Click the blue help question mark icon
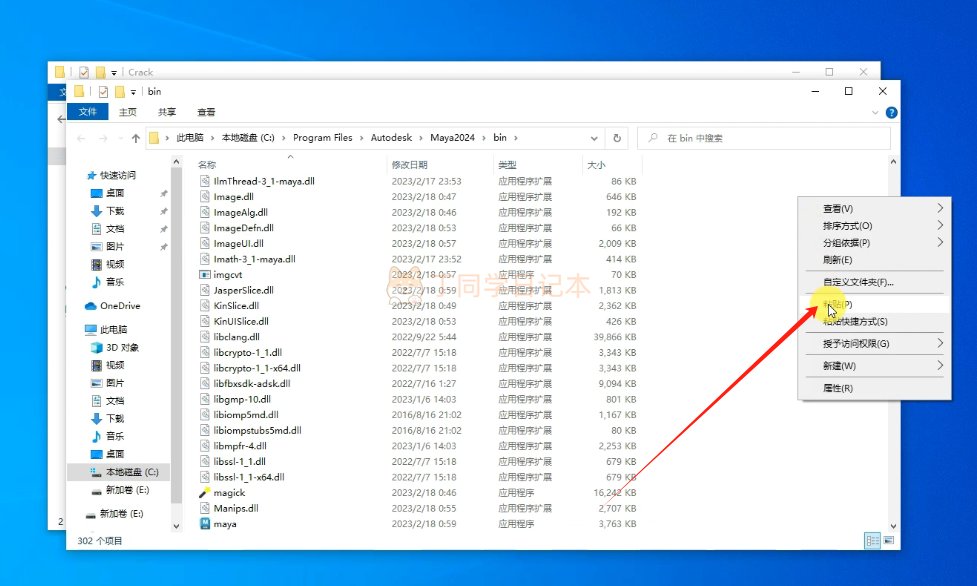 pos(890,113)
